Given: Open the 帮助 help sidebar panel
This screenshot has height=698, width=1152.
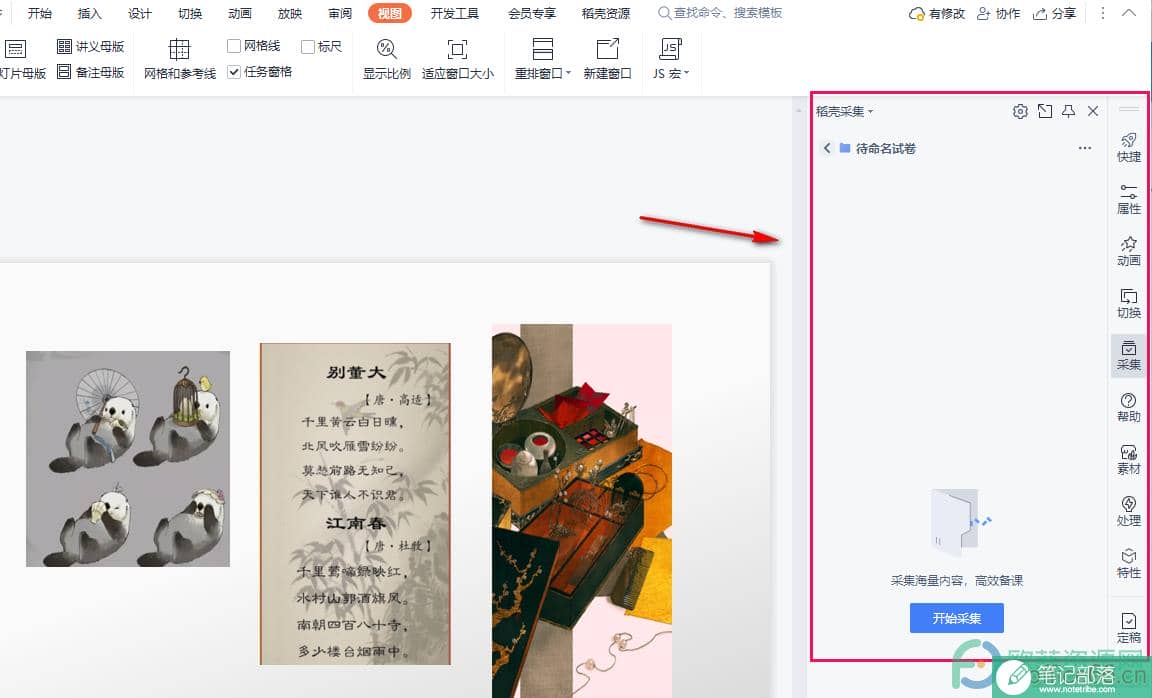Looking at the screenshot, I should [x=1128, y=408].
